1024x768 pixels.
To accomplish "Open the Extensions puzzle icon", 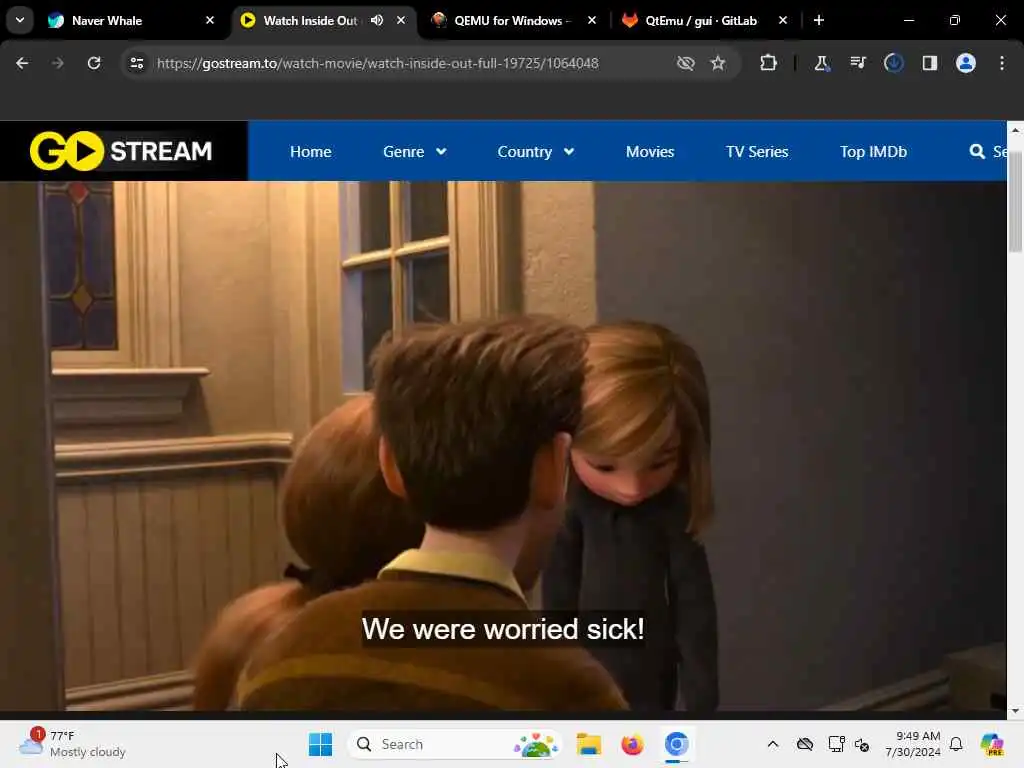I will tap(769, 63).
